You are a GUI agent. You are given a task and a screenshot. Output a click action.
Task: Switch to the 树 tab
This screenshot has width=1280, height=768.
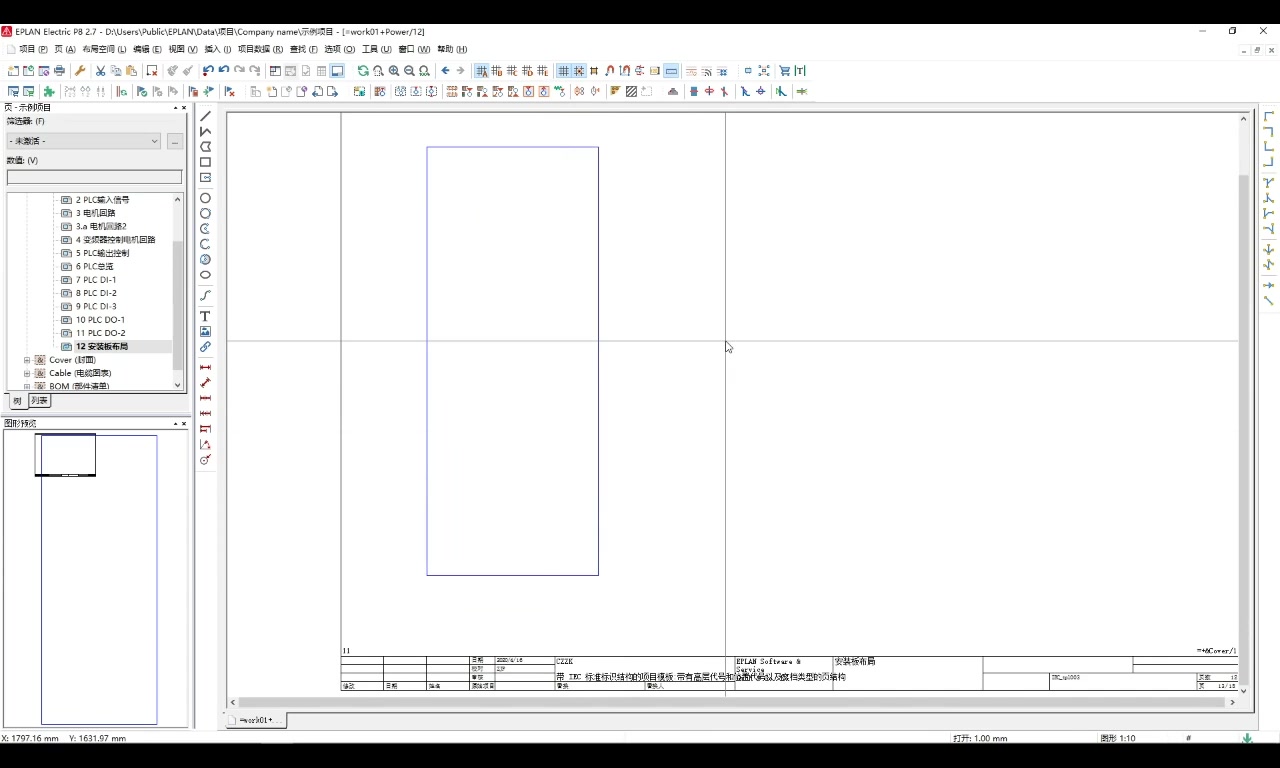17,401
